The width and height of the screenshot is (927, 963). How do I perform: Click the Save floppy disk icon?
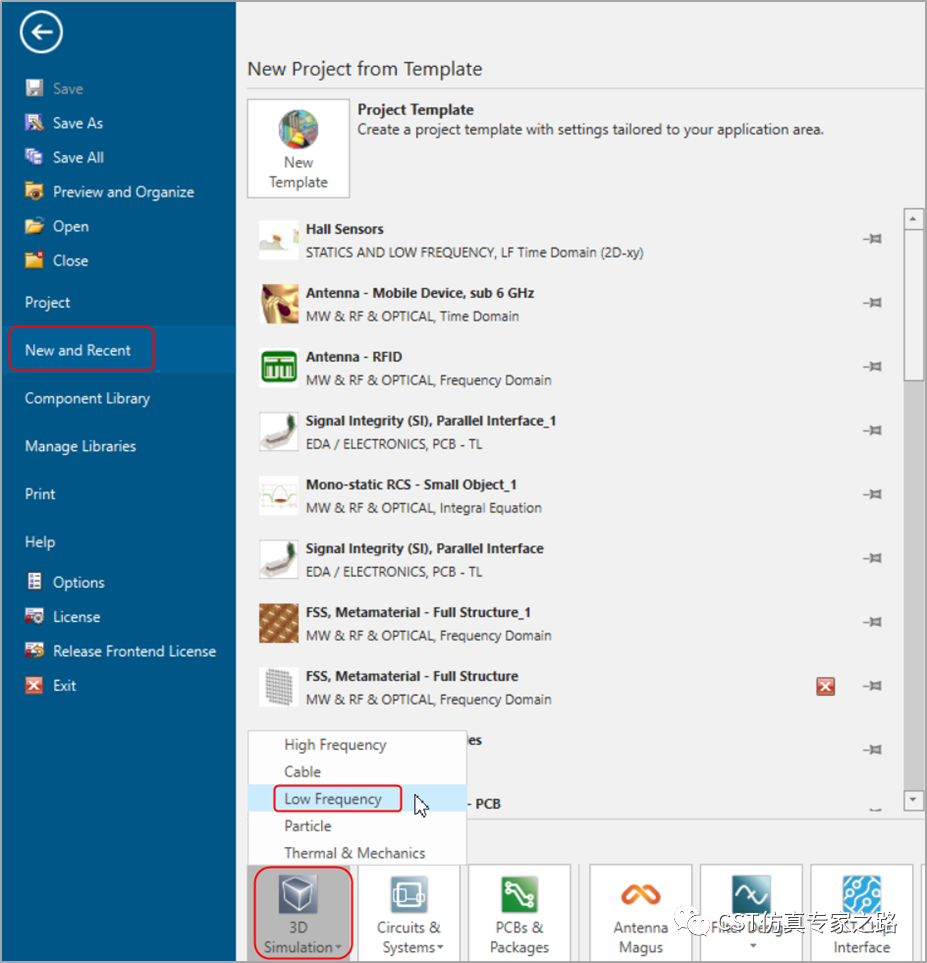(x=34, y=88)
